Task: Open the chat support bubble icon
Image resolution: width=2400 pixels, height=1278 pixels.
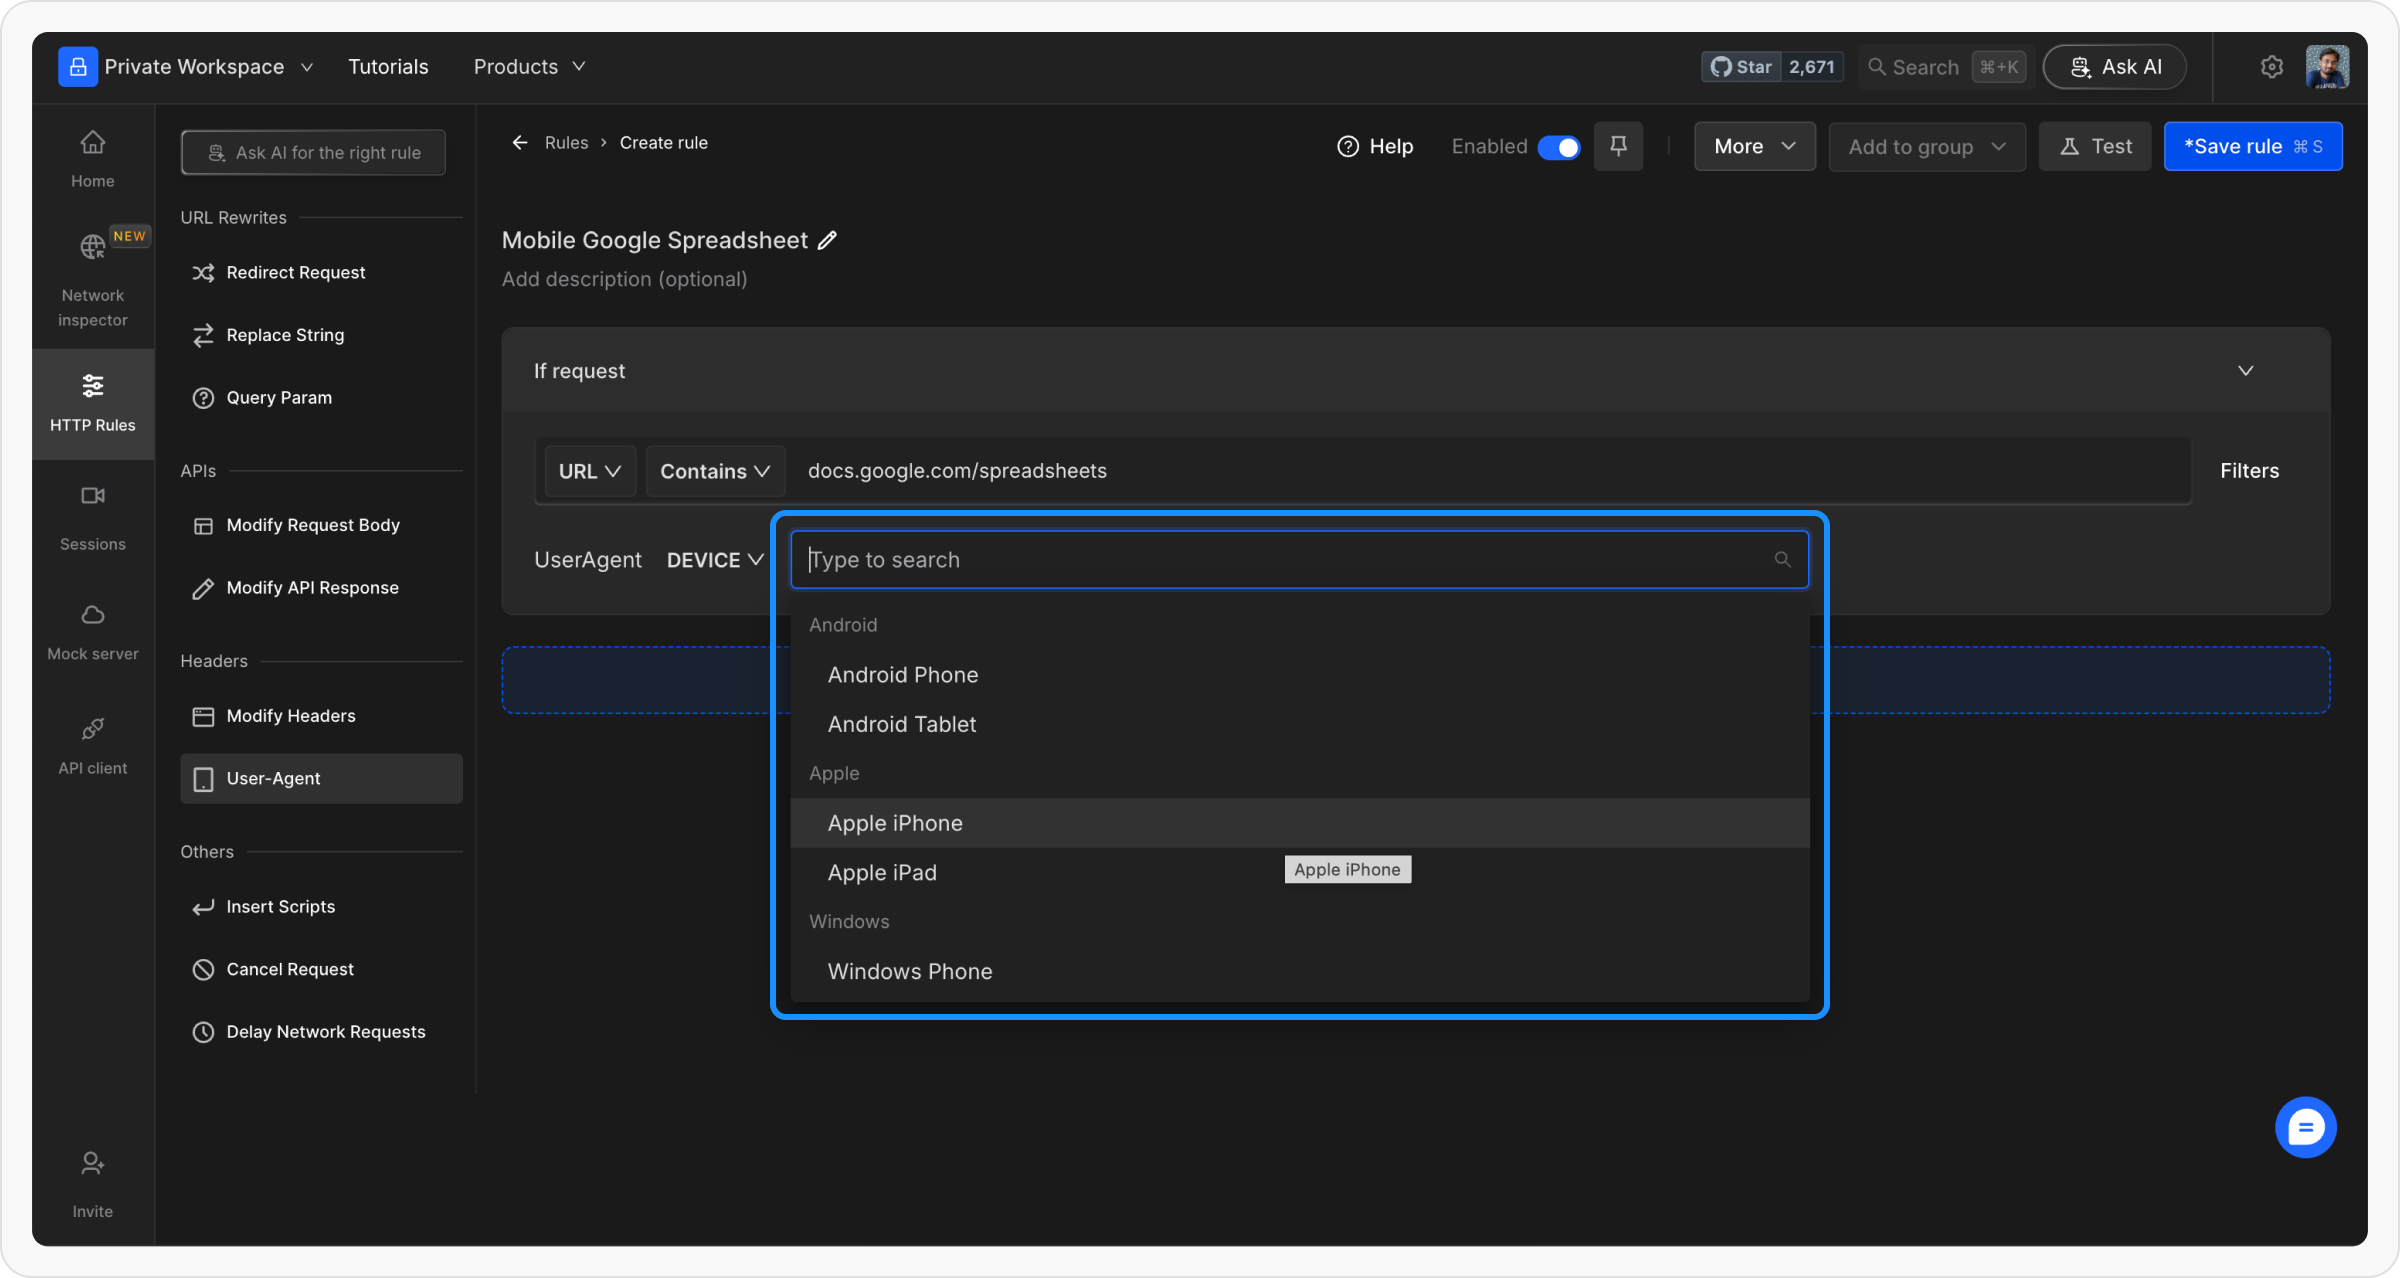Action: [2304, 1127]
